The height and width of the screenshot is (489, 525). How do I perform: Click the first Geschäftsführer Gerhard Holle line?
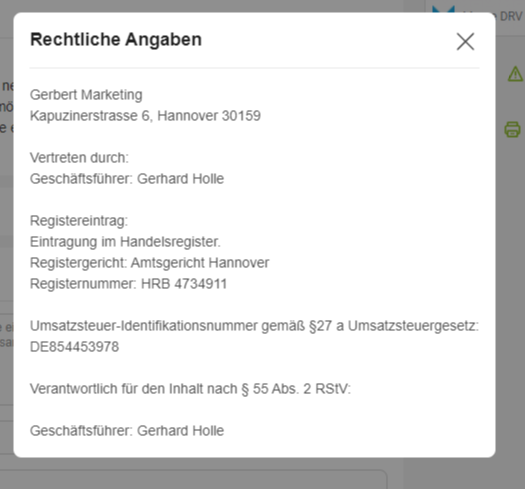(x=127, y=179)
